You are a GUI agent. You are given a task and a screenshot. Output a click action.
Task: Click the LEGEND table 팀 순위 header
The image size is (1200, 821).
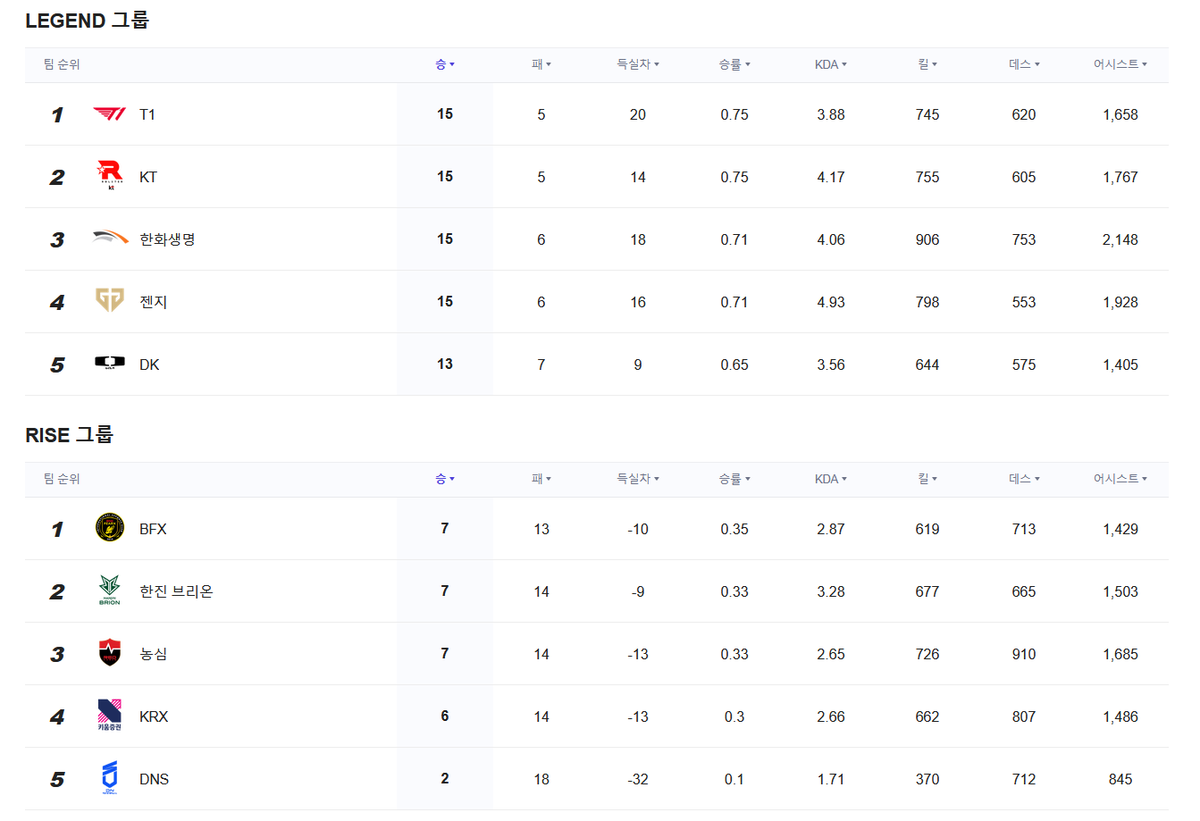[62, 64]
